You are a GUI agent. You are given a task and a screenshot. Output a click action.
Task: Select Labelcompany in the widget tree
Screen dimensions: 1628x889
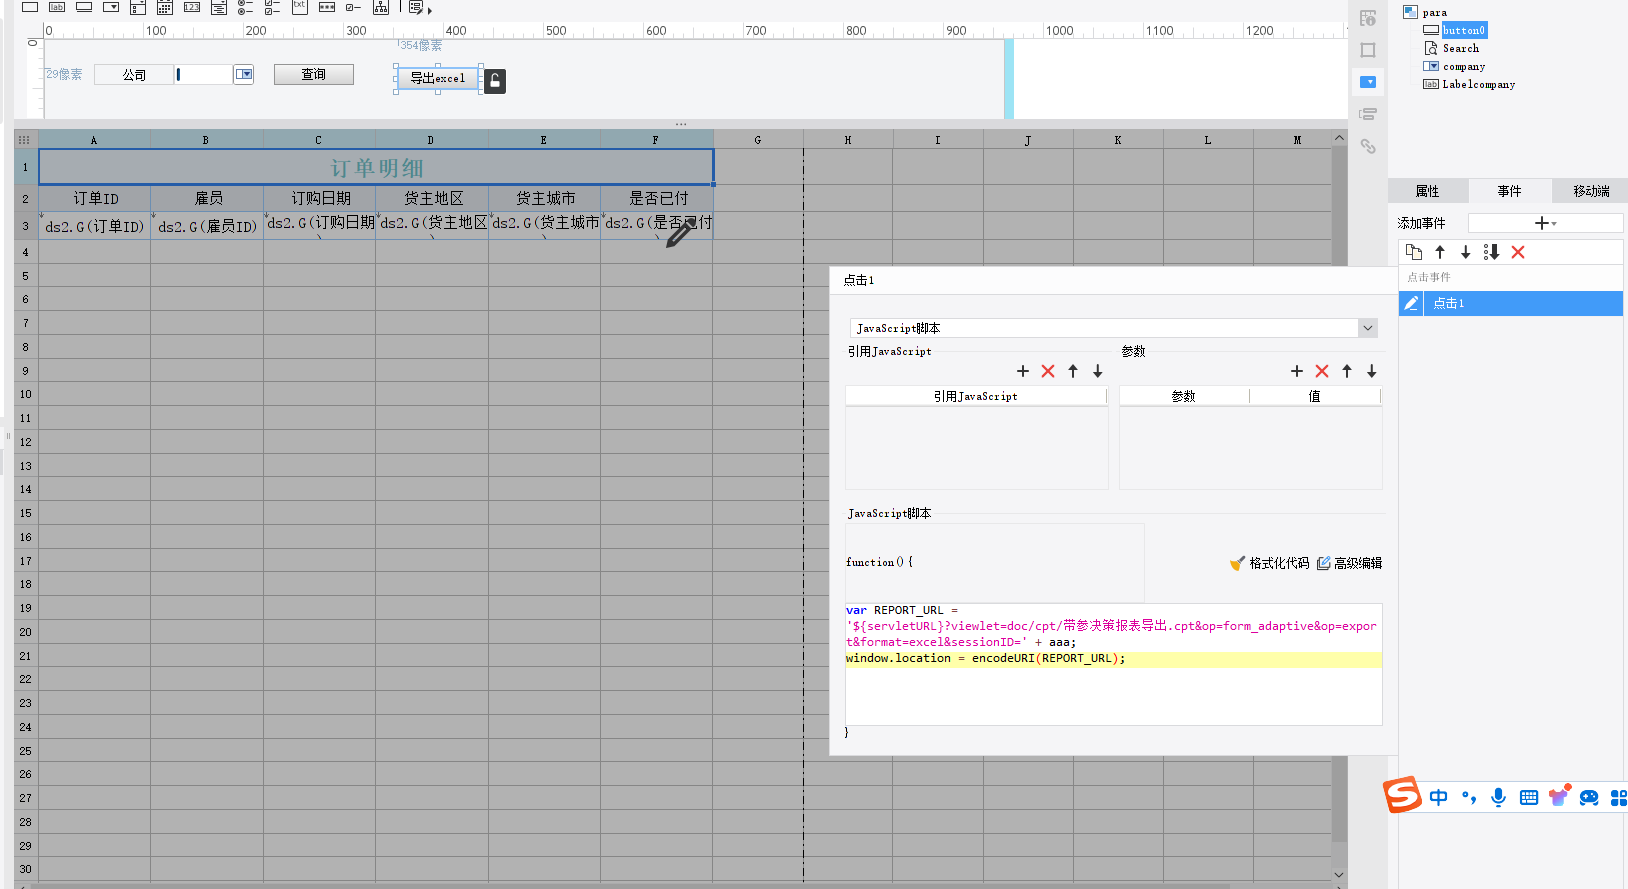pyautogui.click(x=1478, y=84)
